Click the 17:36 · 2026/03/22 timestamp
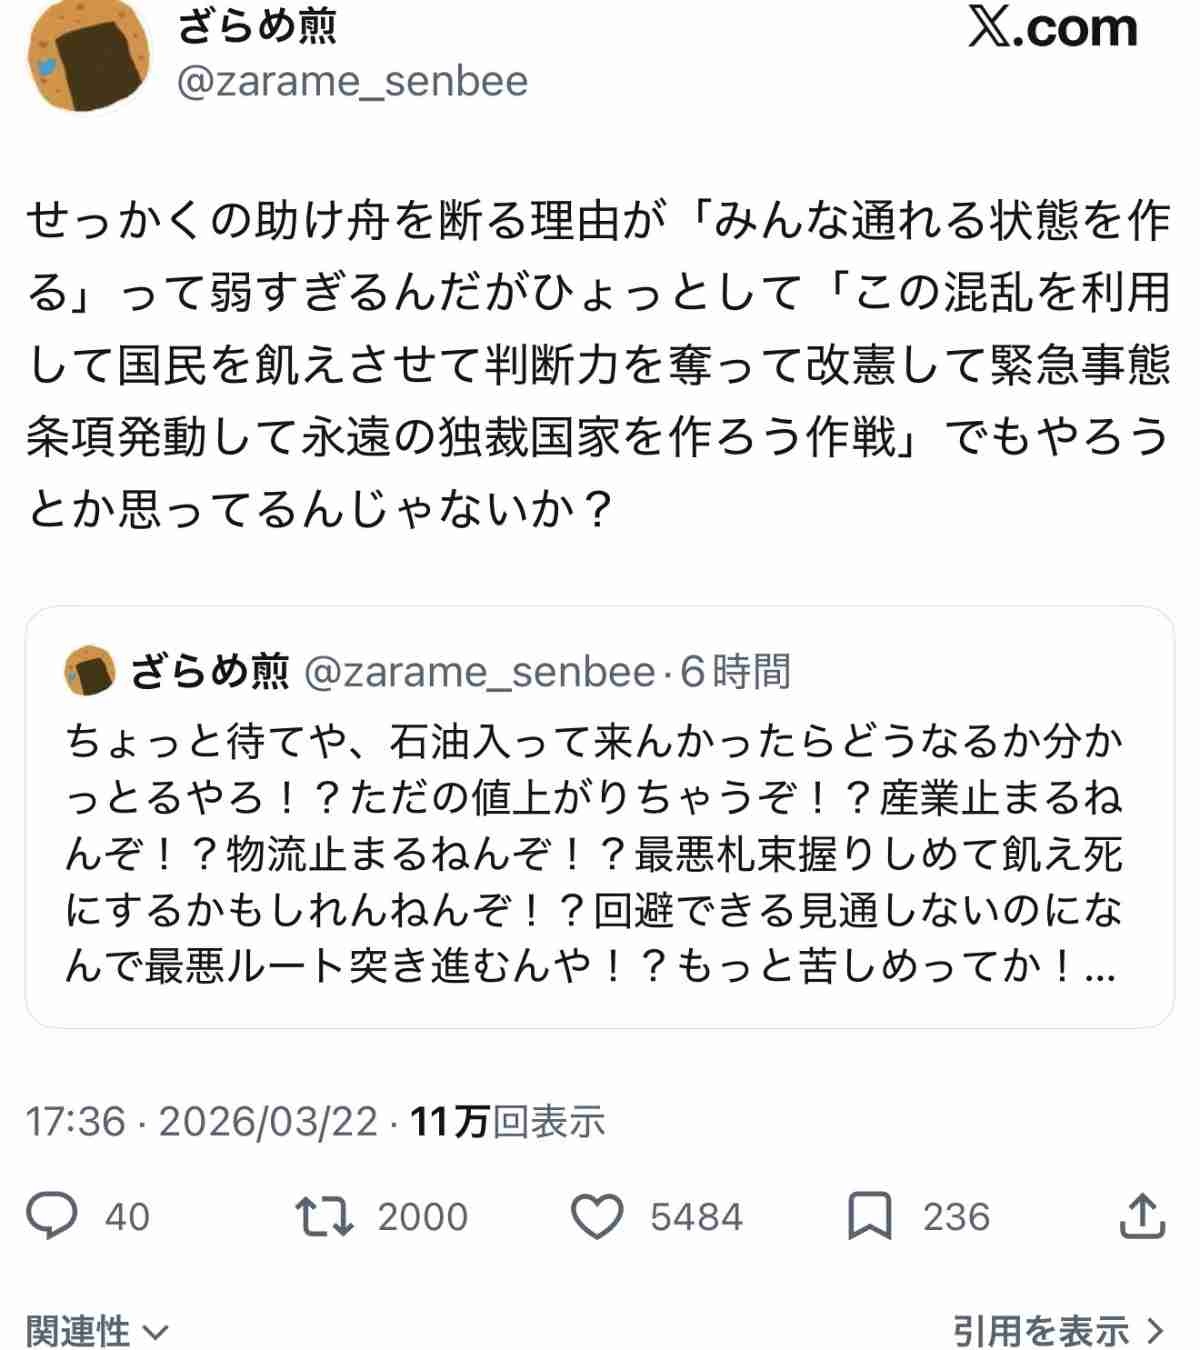1200x1350 pixels. [x=201, y=1122]
